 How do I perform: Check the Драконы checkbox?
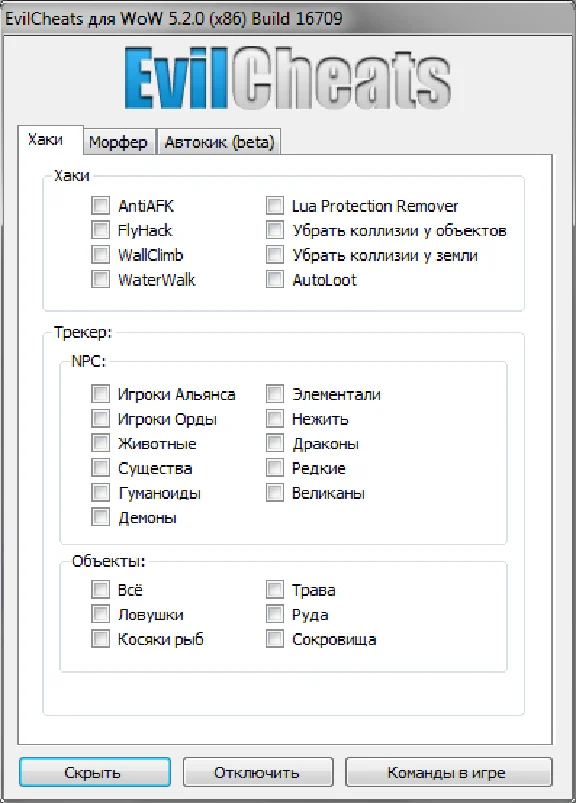[275, 443]
